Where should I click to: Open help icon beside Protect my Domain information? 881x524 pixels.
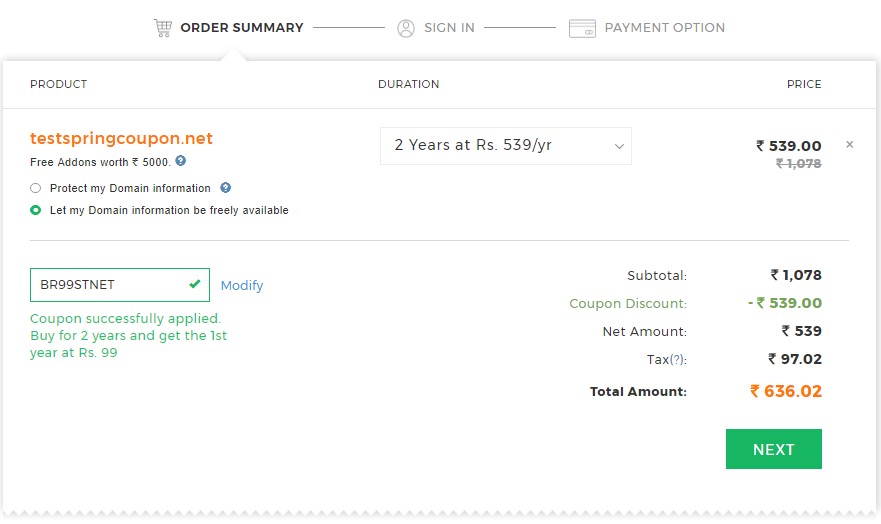[225, 188]
